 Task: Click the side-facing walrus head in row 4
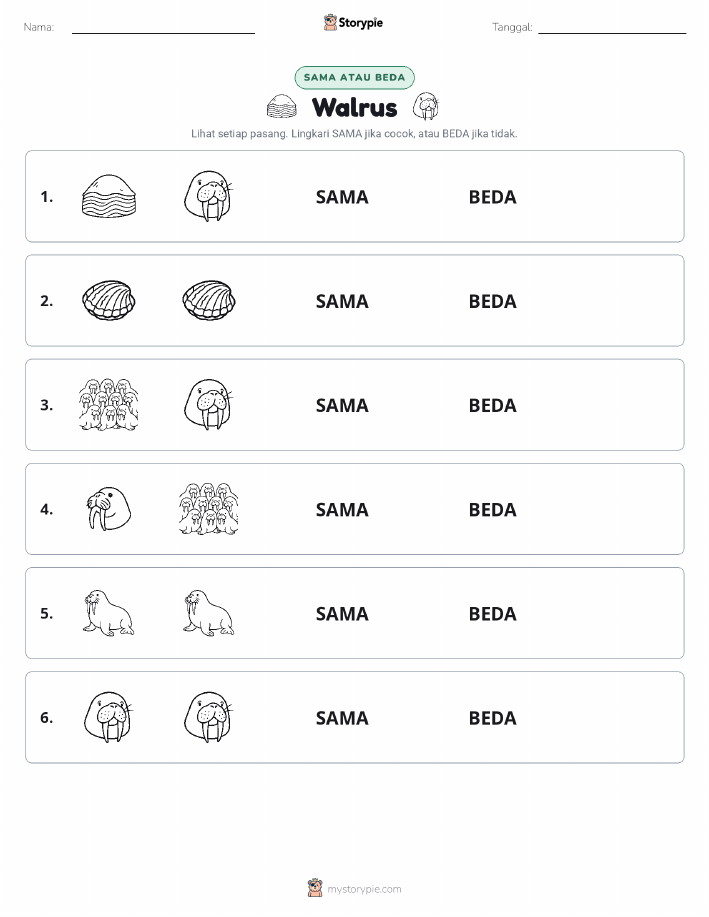click(109, 509)
